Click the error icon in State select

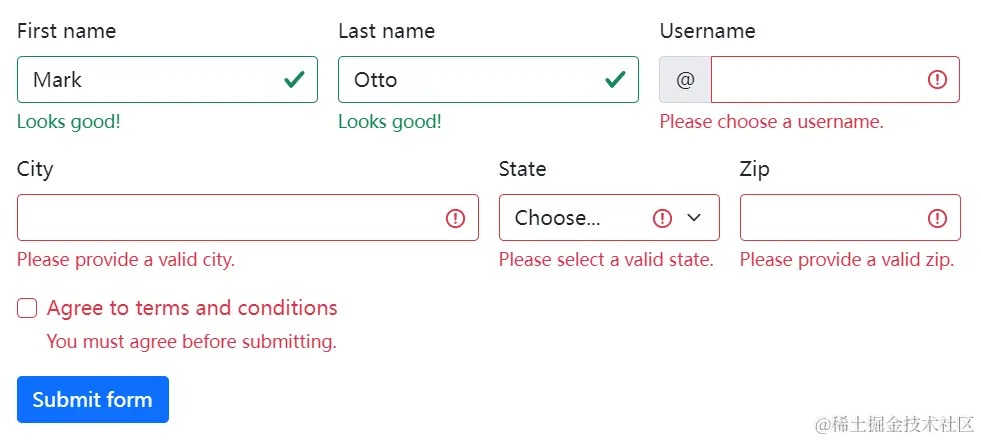(662, 218)
